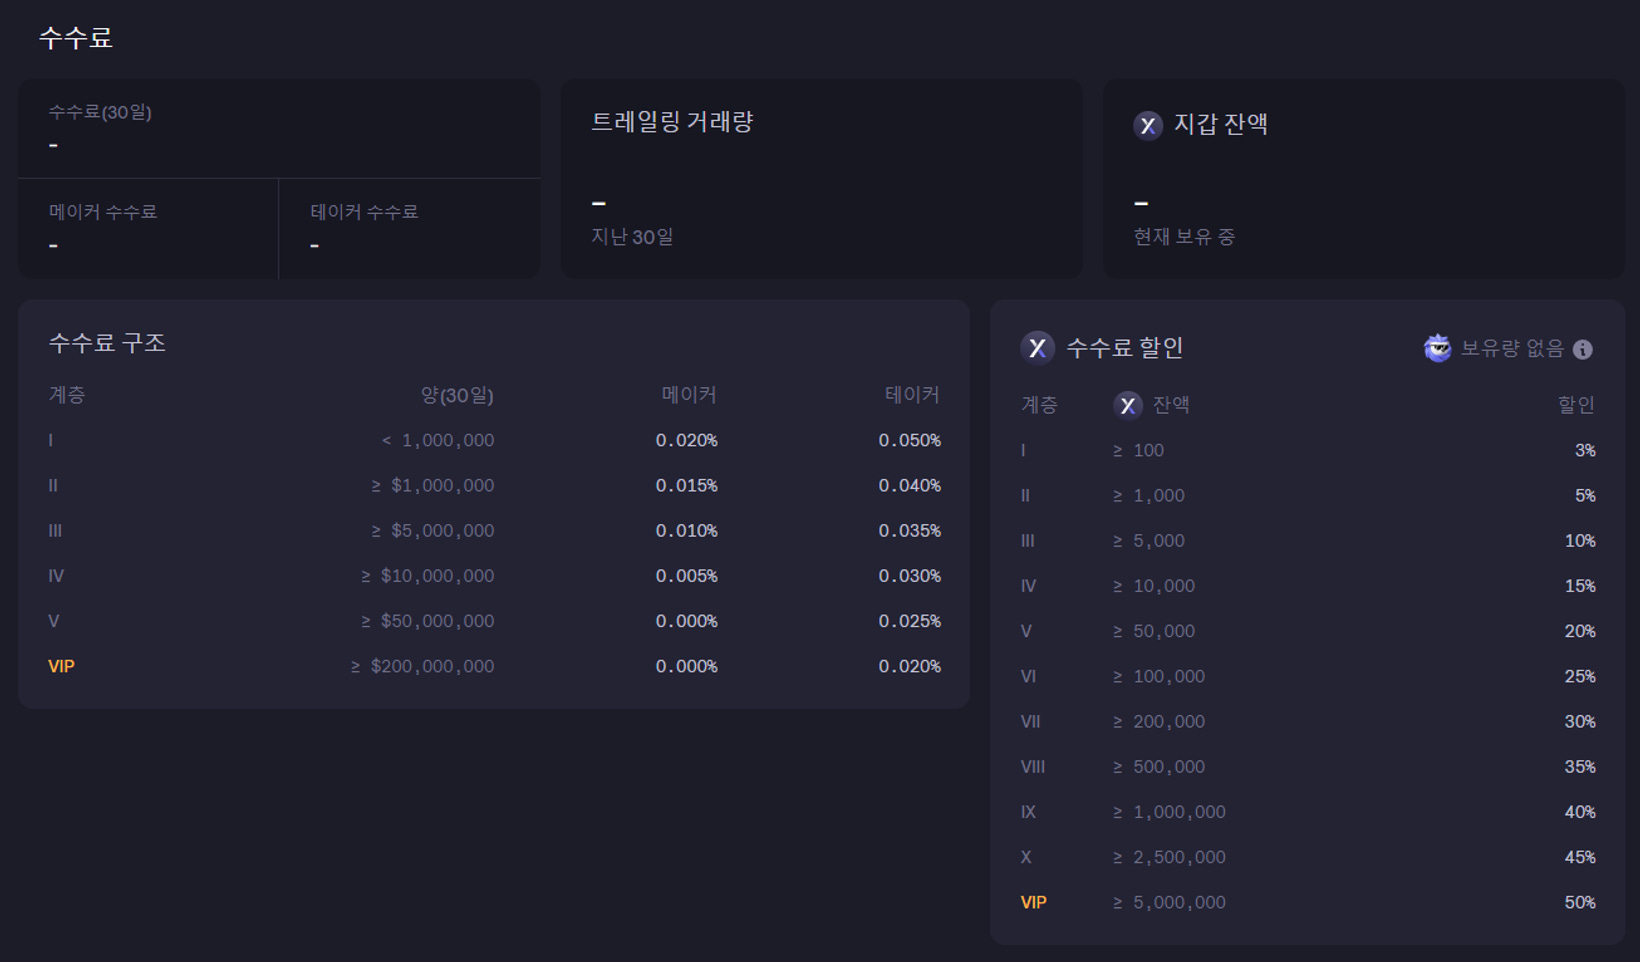
Task: Click the 메이커 수수료 cell
Action: (147, 228)
